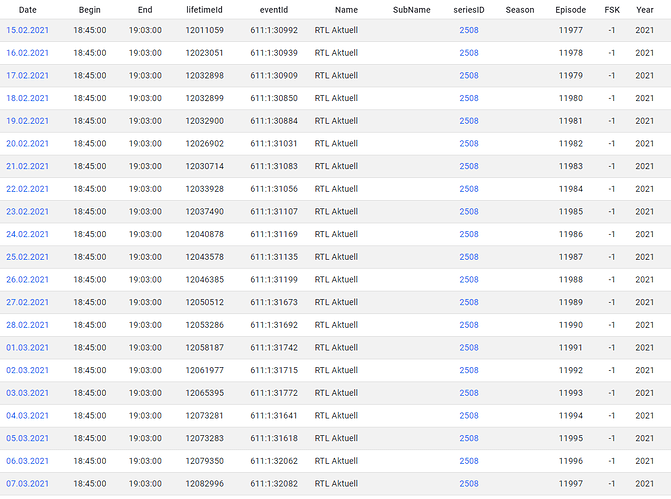671x499 pixels.
Task: Sort by the SubName column header
Action: click(412, 10)
